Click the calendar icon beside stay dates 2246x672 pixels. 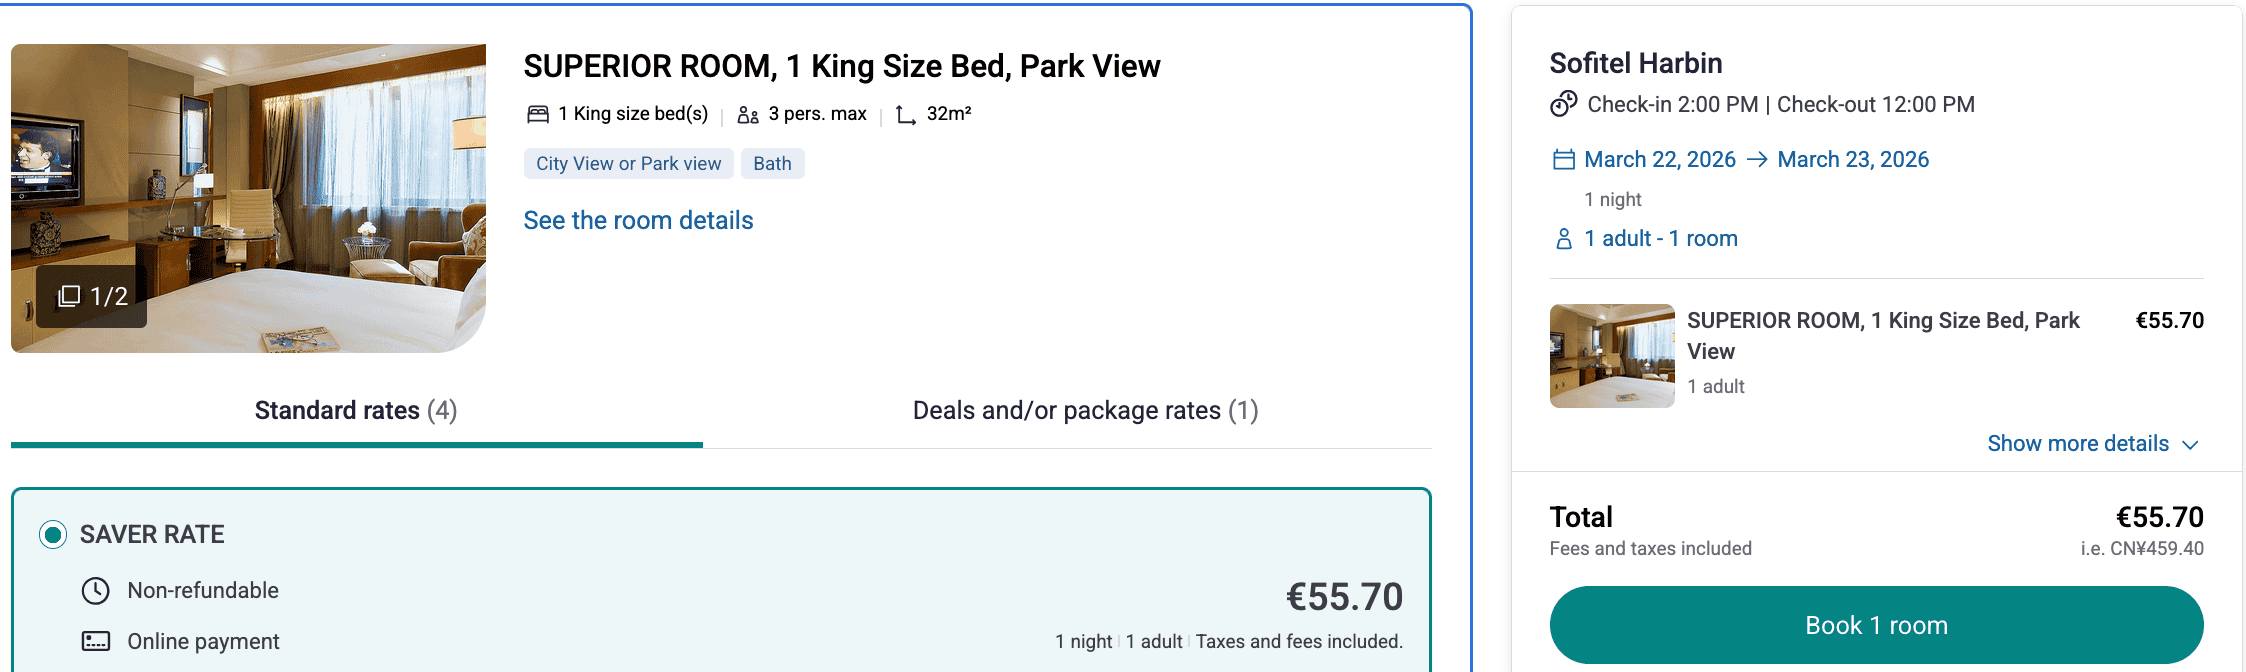(x=1564, y=160)
